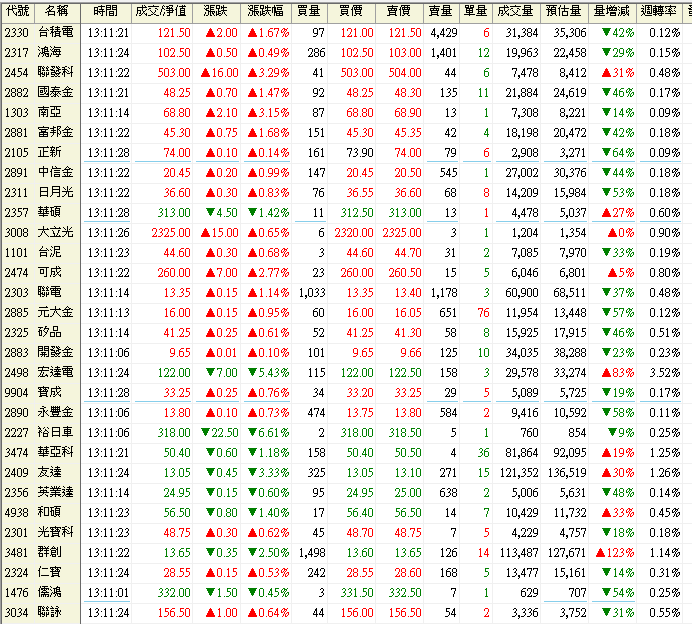Select stock name 儒鴻
Screen dimensions: 692x624
pos(49,592)
